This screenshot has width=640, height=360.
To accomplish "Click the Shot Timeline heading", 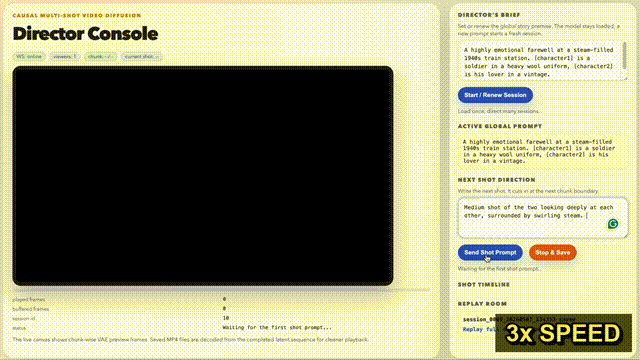I will pyautogui.click(x=484, y=284).
